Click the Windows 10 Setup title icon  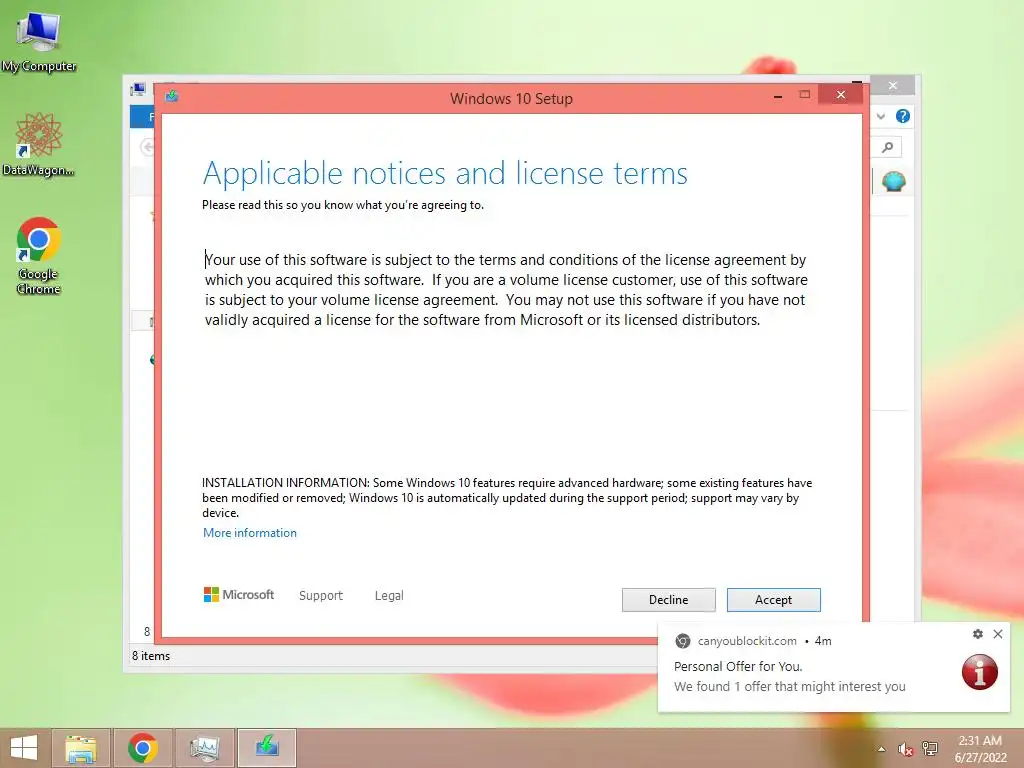172,97
